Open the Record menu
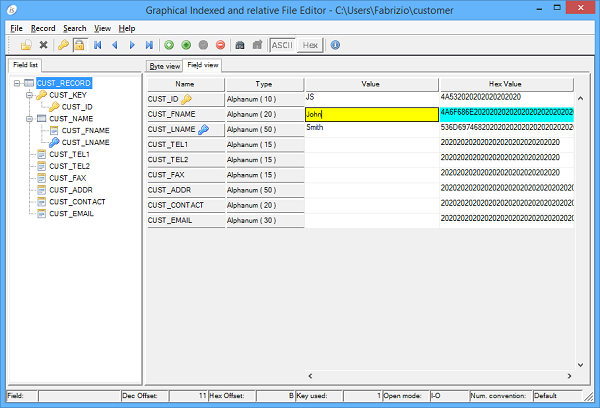The height and width of the screenshot is (408, 600). point(43,28)
